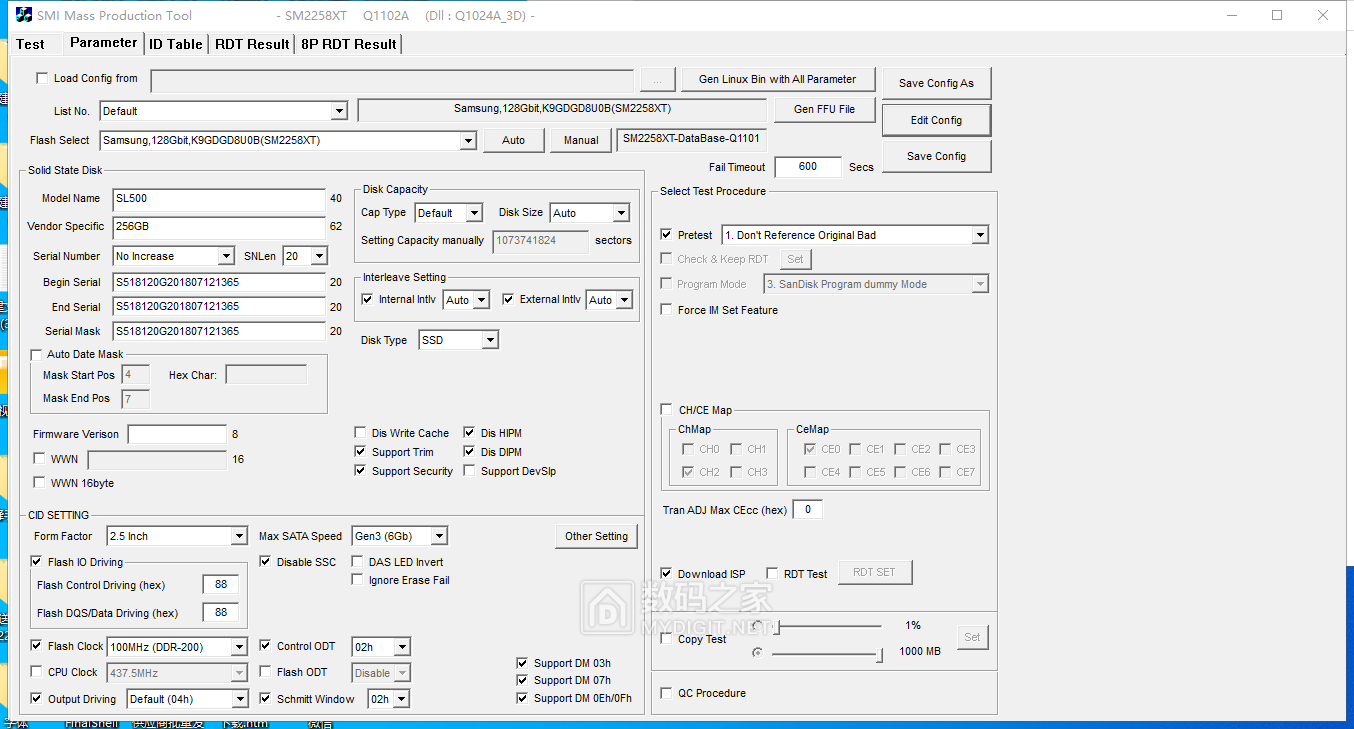Enable the Dis Write Cache checkbox
The height and width of the screenshot is (729, 1354).
tap(361, 433)
